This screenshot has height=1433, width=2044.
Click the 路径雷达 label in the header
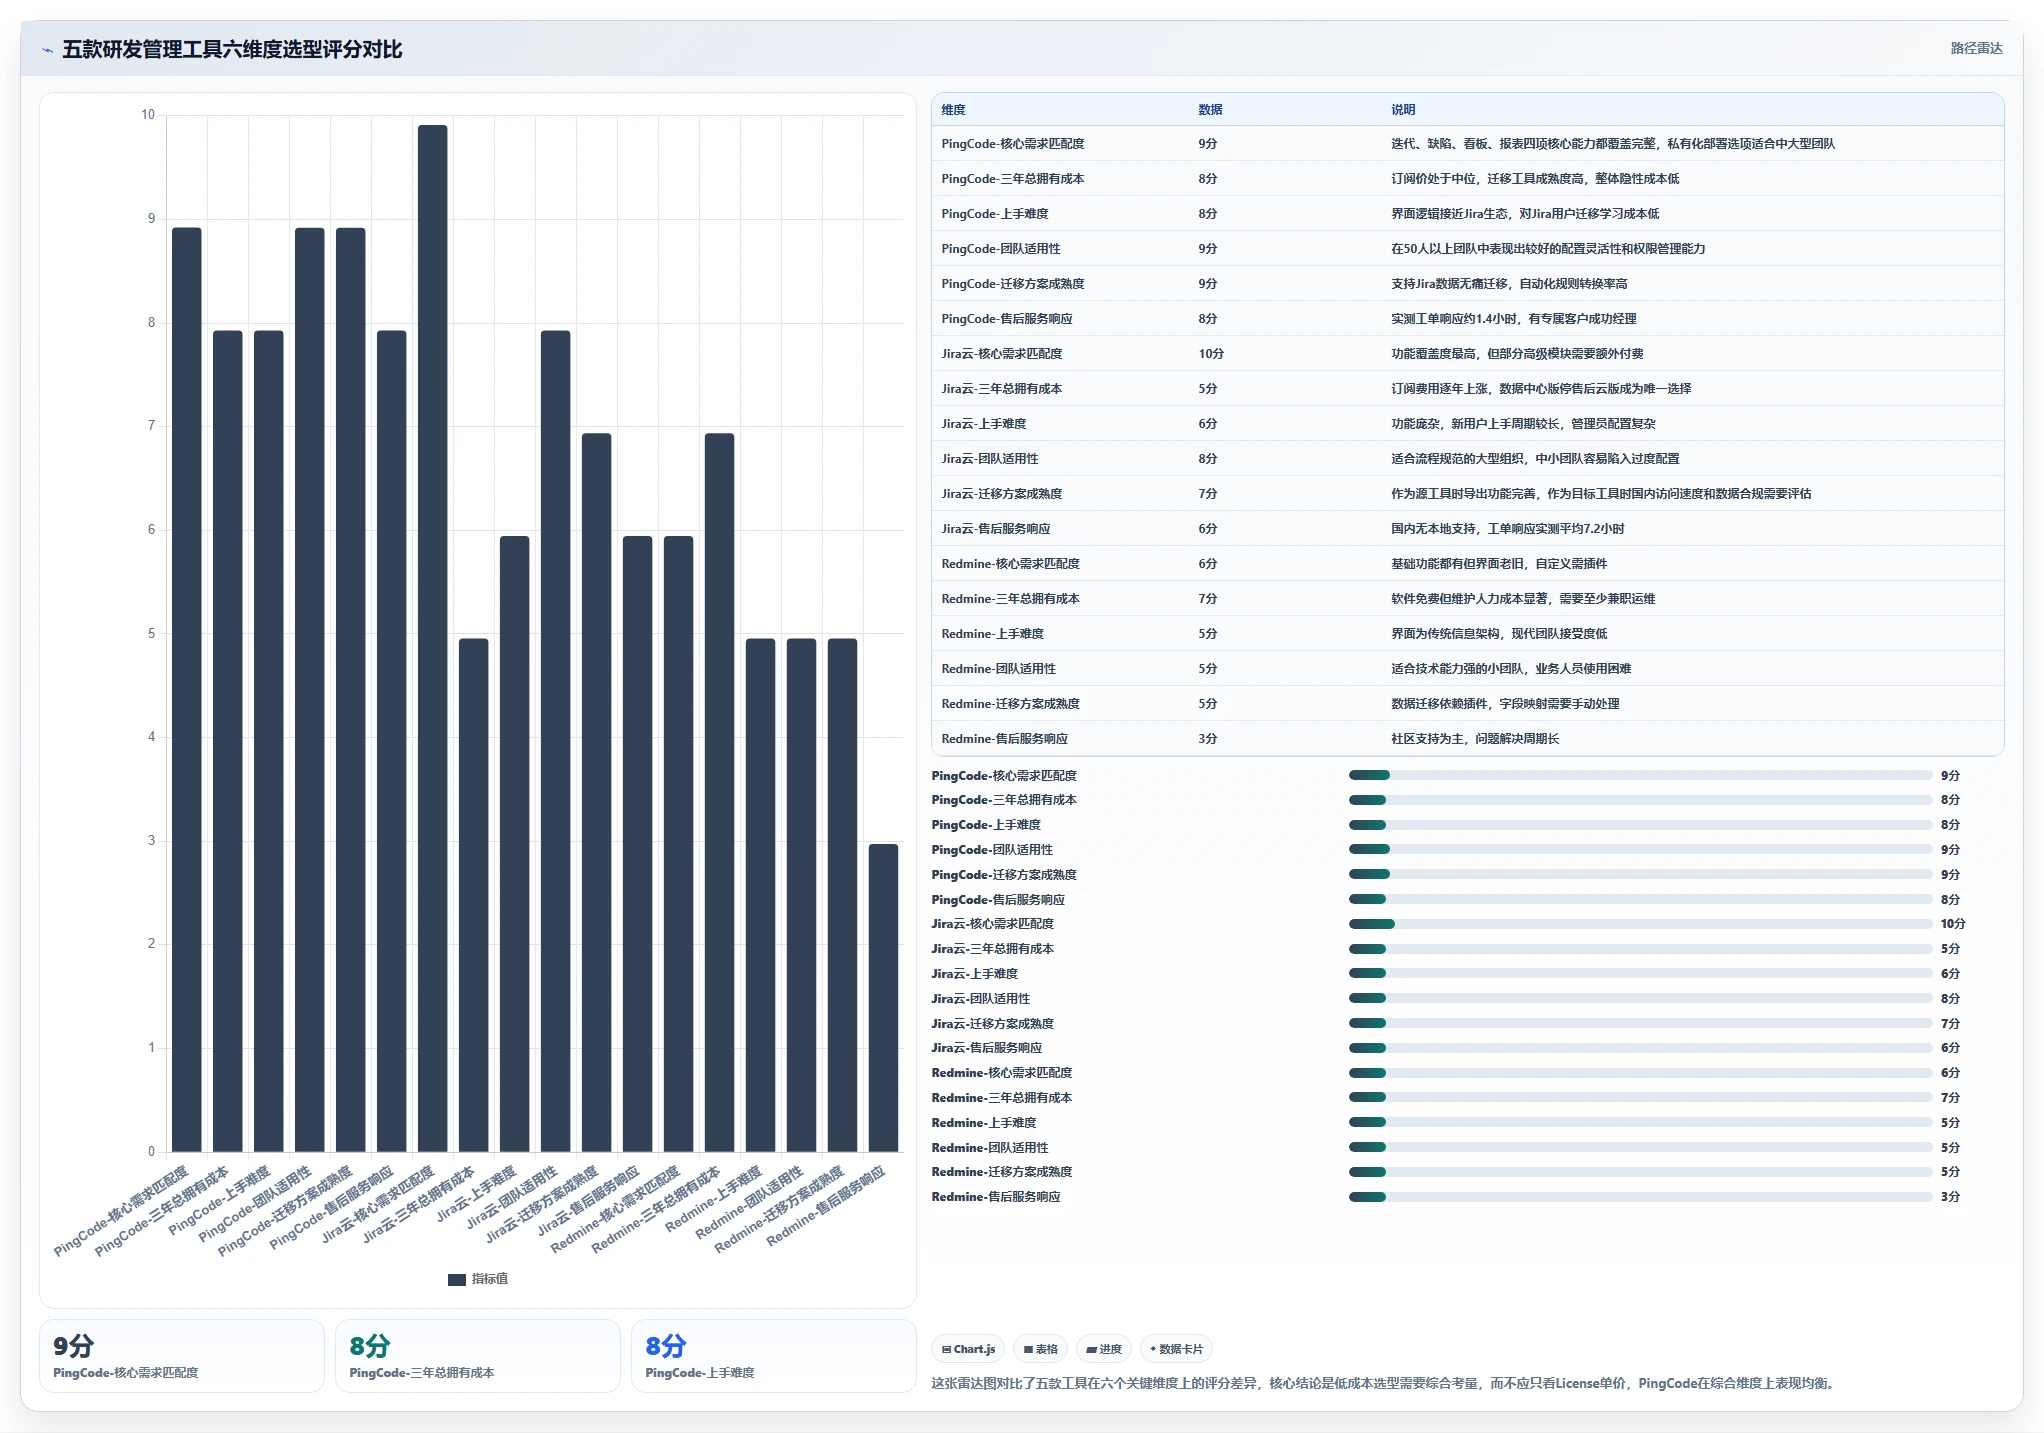1976,48
